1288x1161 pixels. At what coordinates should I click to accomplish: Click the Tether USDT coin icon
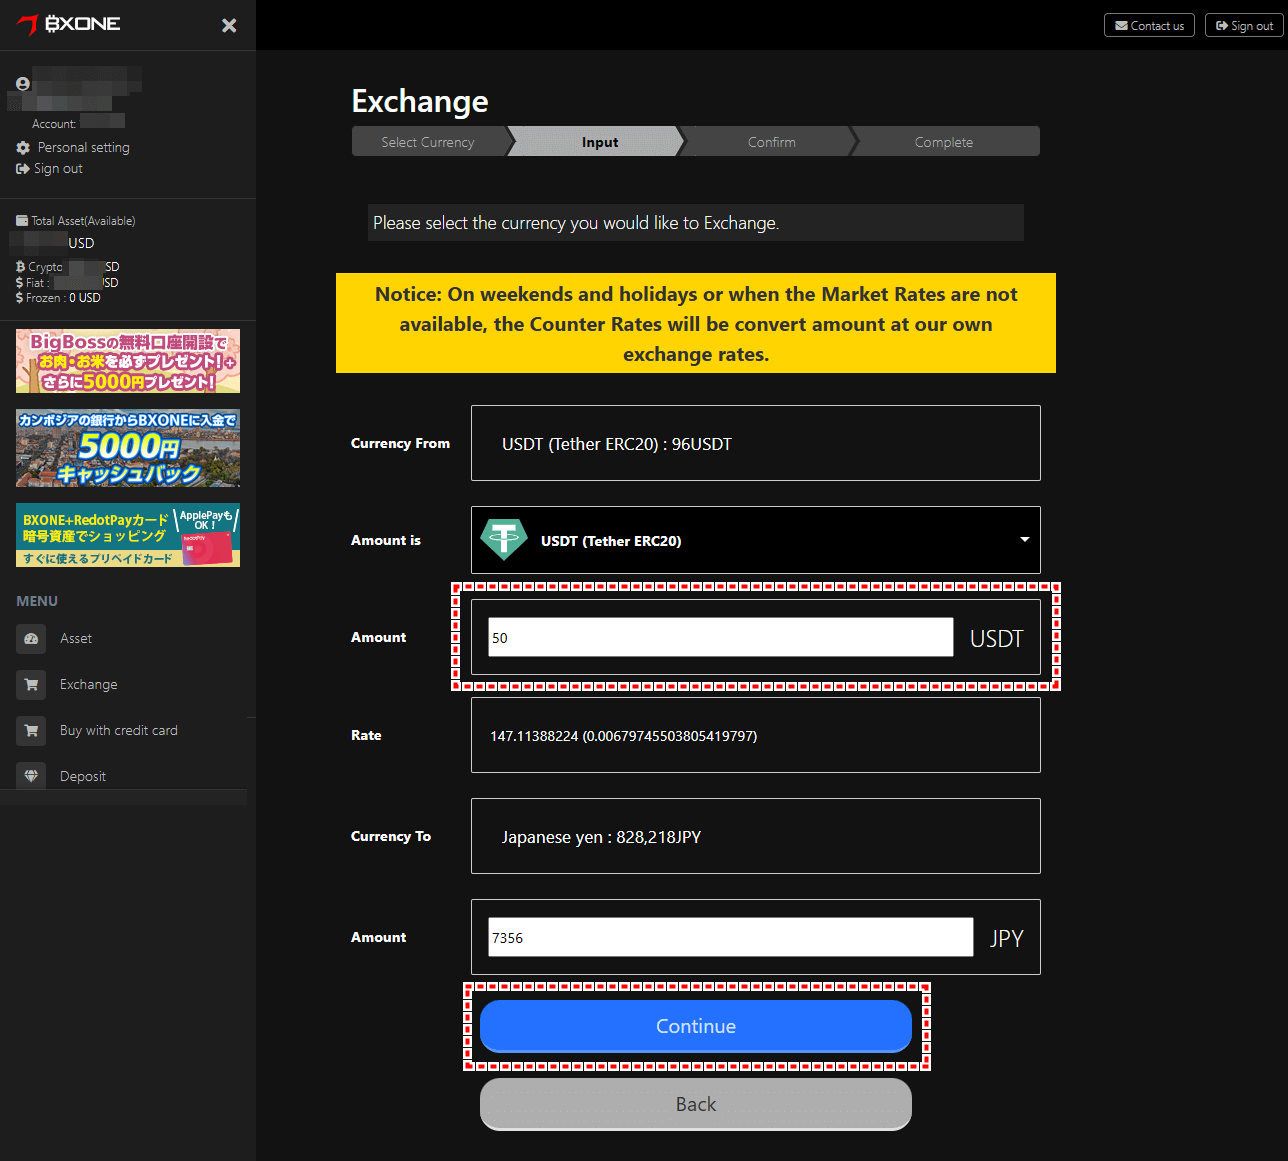click(504, 540)
